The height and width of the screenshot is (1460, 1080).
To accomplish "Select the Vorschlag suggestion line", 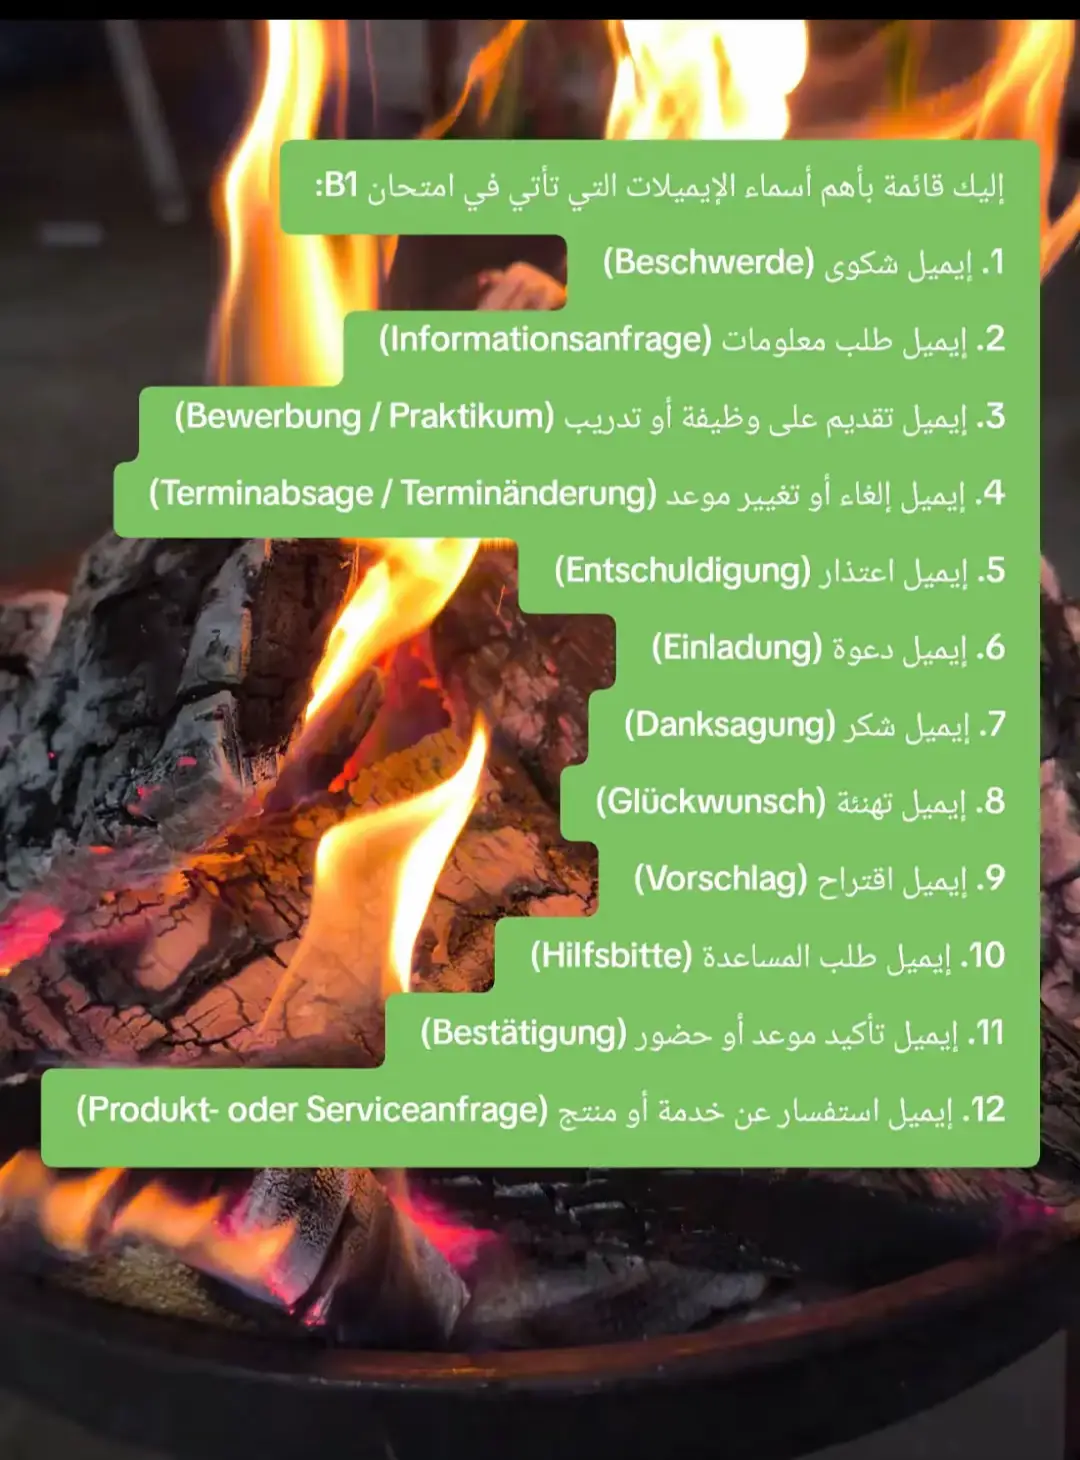I will coord(819,879).
